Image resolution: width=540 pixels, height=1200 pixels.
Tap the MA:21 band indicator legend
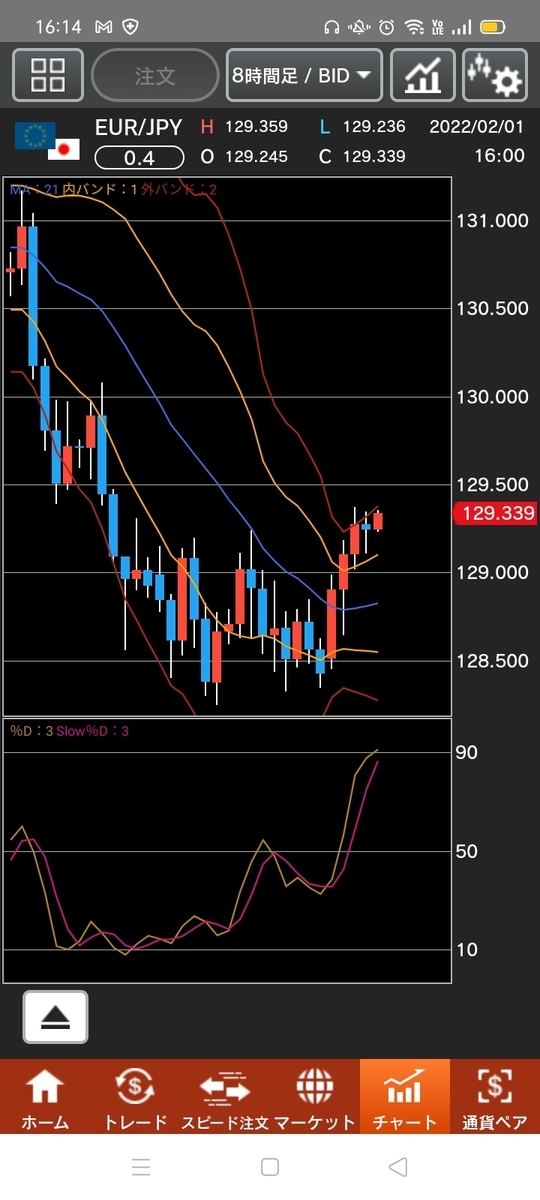coord(112,188)
